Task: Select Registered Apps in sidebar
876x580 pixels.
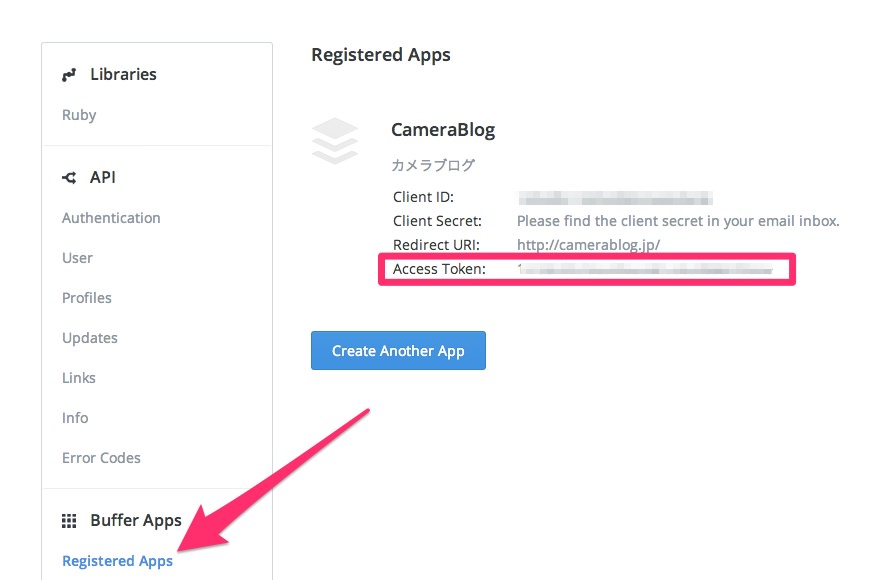Action: pyautogui.click(x=117, y=561)
